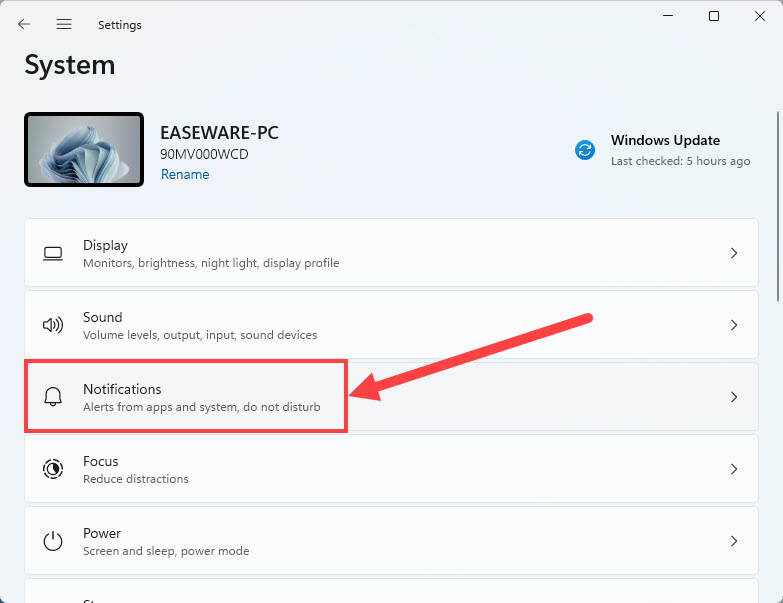Open Focus reduce distractions entry
Screen dimensions: 783x603
click(x=392, y=469)
